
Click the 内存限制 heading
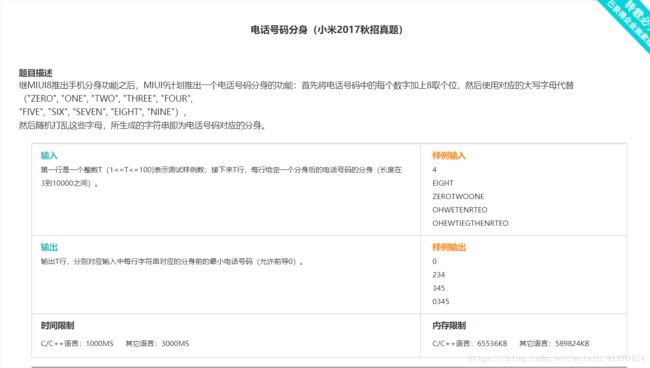tap(449, 325)
